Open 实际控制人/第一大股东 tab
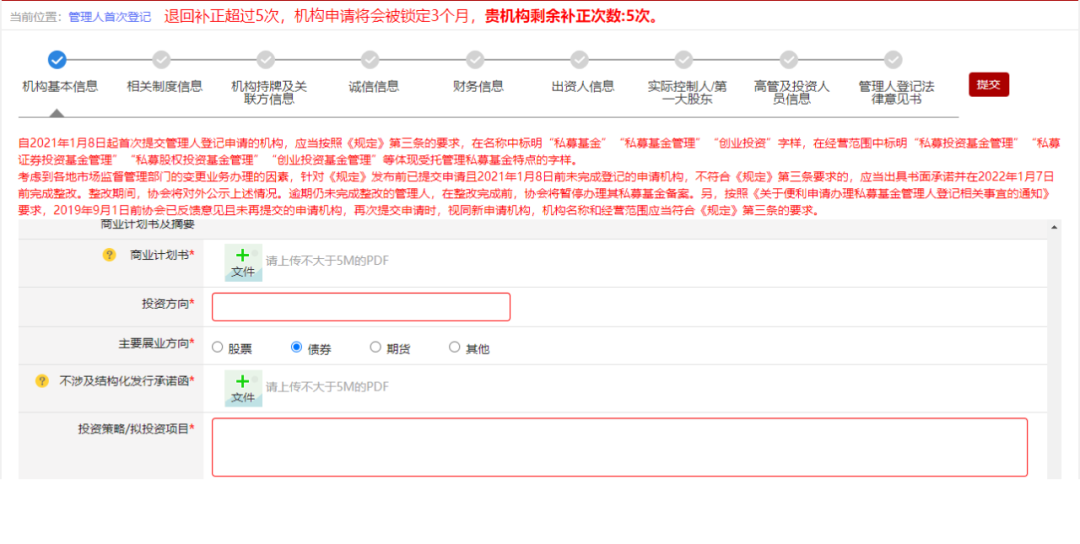1080x544 pixels. 687,93
